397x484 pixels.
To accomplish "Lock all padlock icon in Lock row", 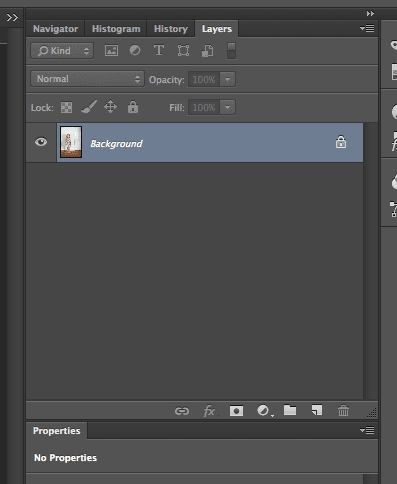I will (x=133, y=107).
